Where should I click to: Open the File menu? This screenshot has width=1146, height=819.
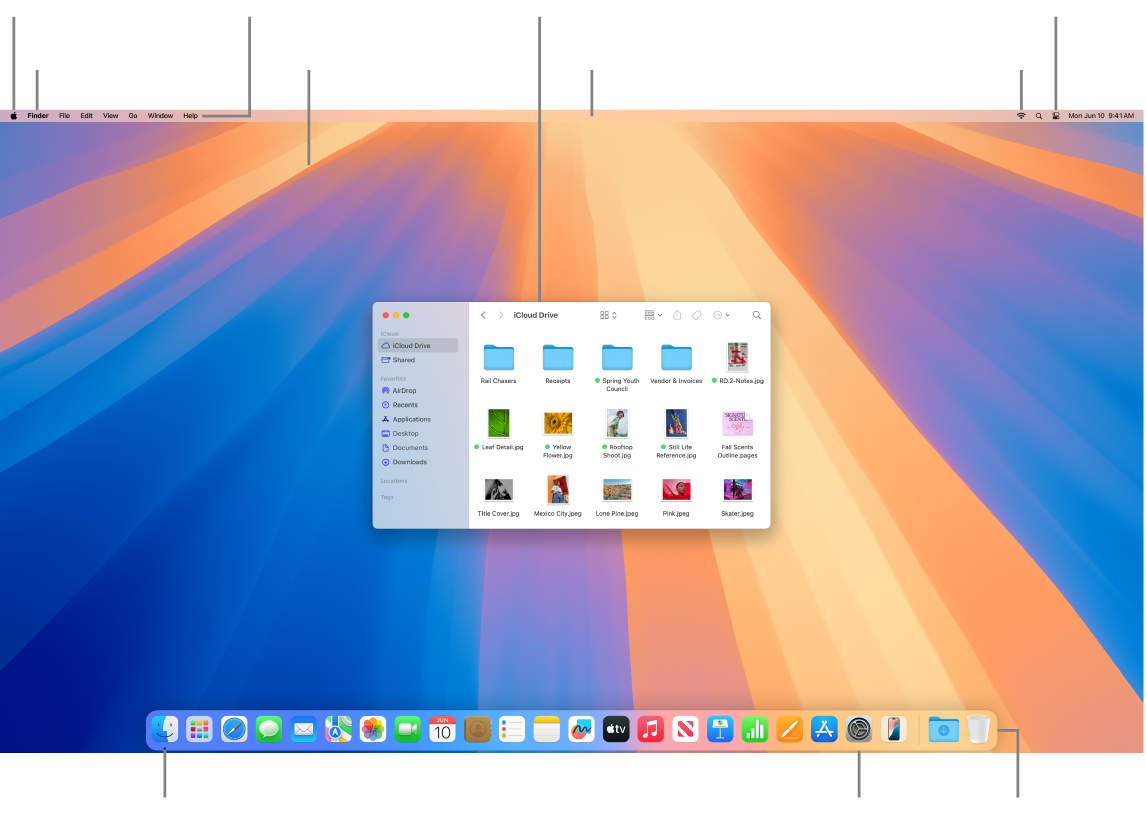64,115
